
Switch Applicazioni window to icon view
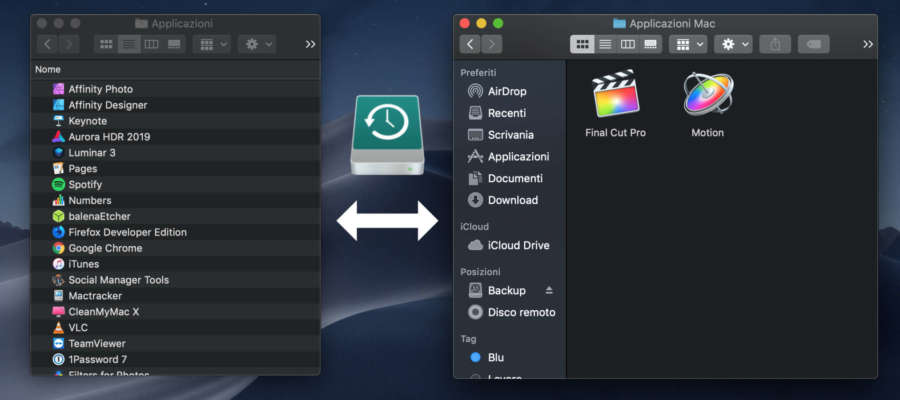[106, 44]
